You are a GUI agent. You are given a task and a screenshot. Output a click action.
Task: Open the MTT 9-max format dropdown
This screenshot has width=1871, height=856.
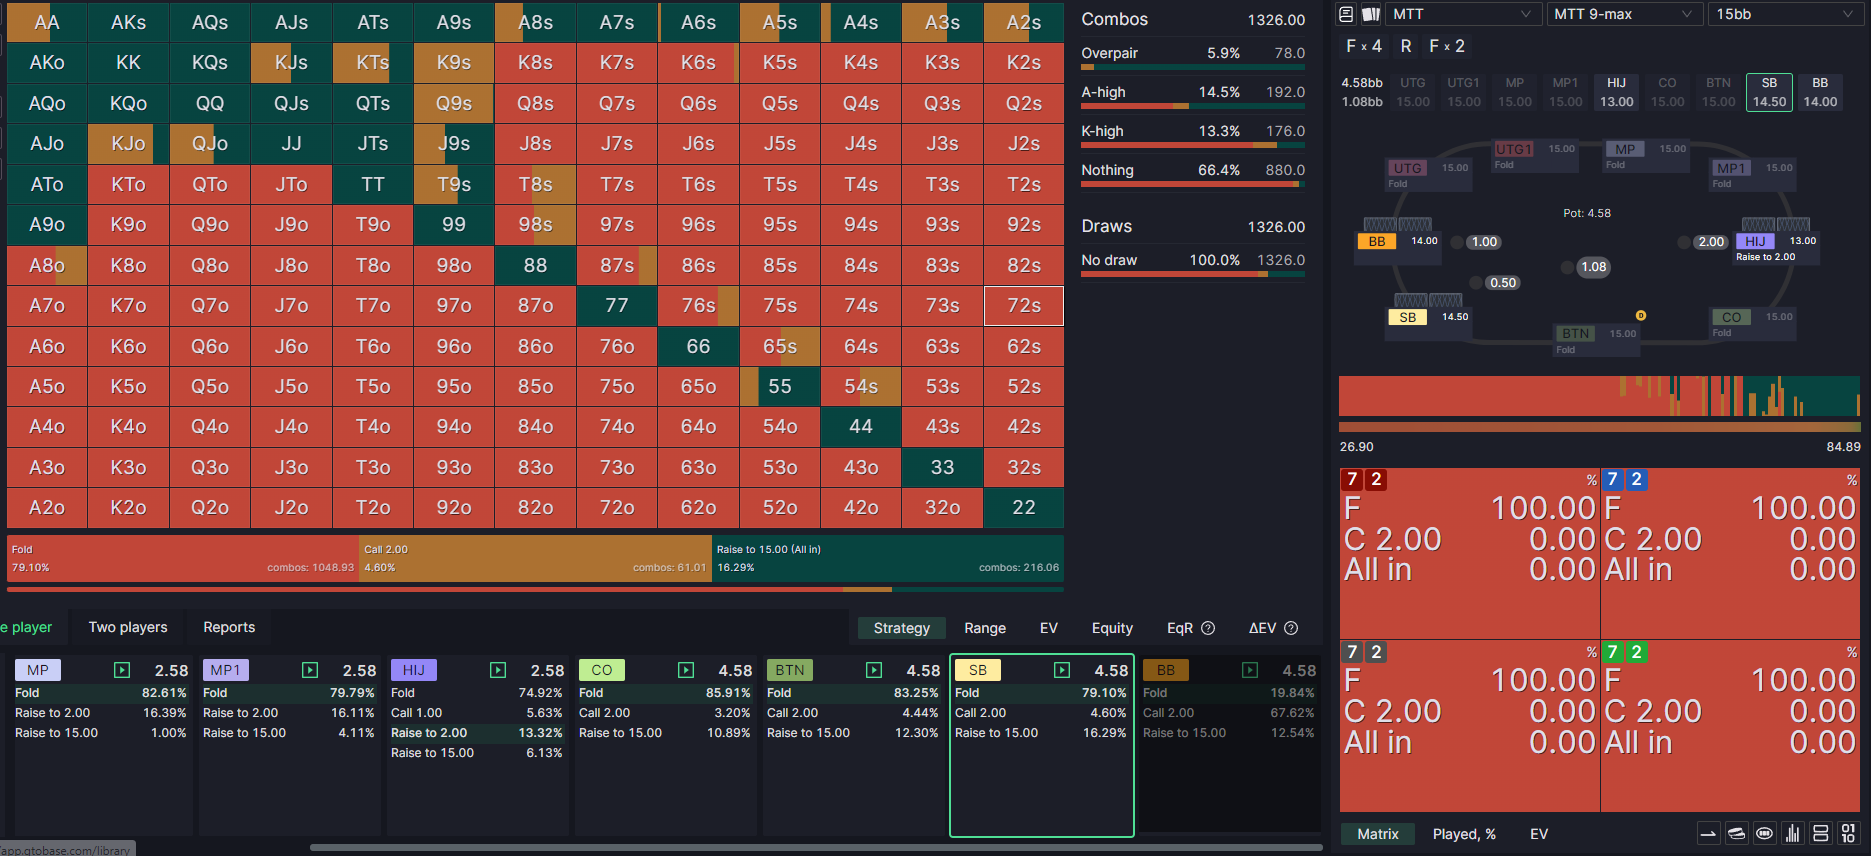(x=1624, y=14)
